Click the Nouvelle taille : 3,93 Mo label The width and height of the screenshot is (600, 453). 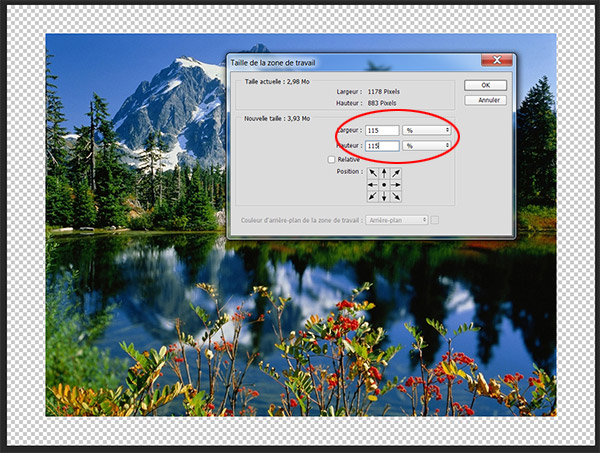277,119
